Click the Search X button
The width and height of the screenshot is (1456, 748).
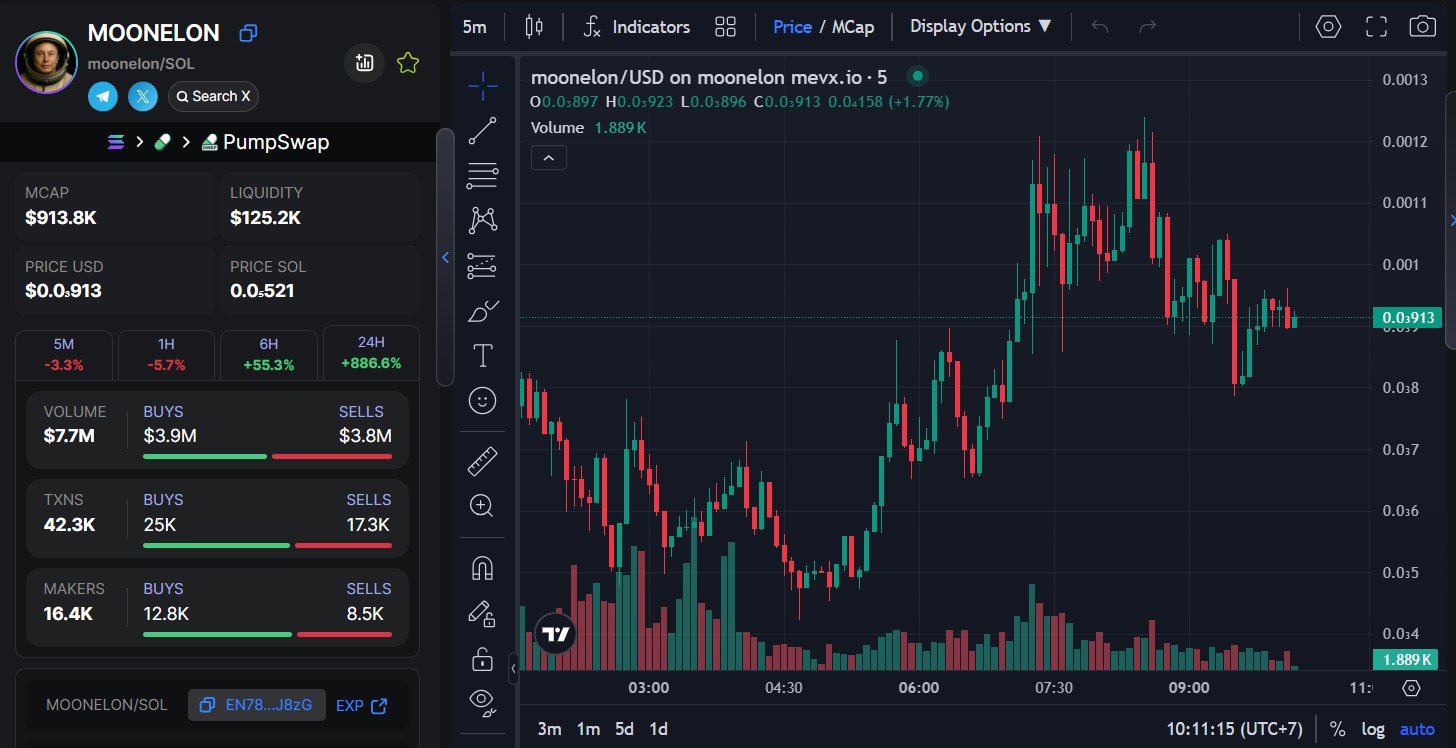tap(213, 96)
